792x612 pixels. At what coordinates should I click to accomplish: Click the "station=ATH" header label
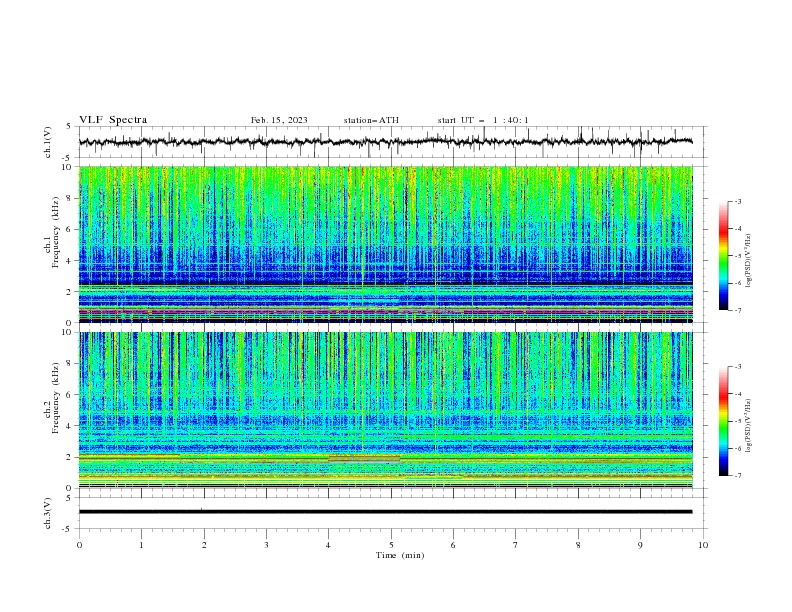click(x=371, y=120)
